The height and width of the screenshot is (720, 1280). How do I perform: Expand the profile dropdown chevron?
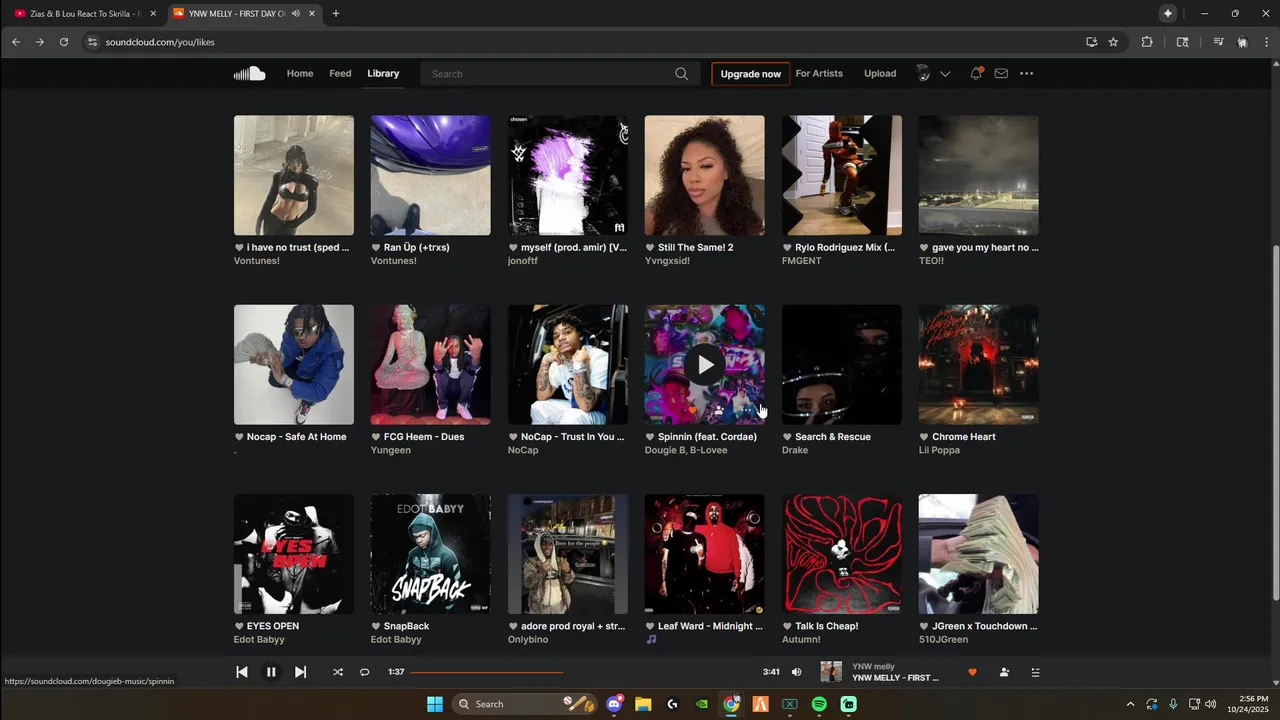coord(945,74)
